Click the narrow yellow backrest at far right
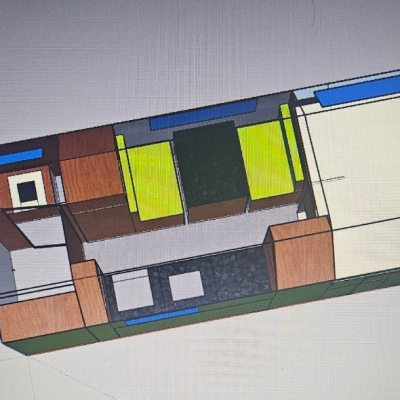400x400 pixels. coord(292,143)
